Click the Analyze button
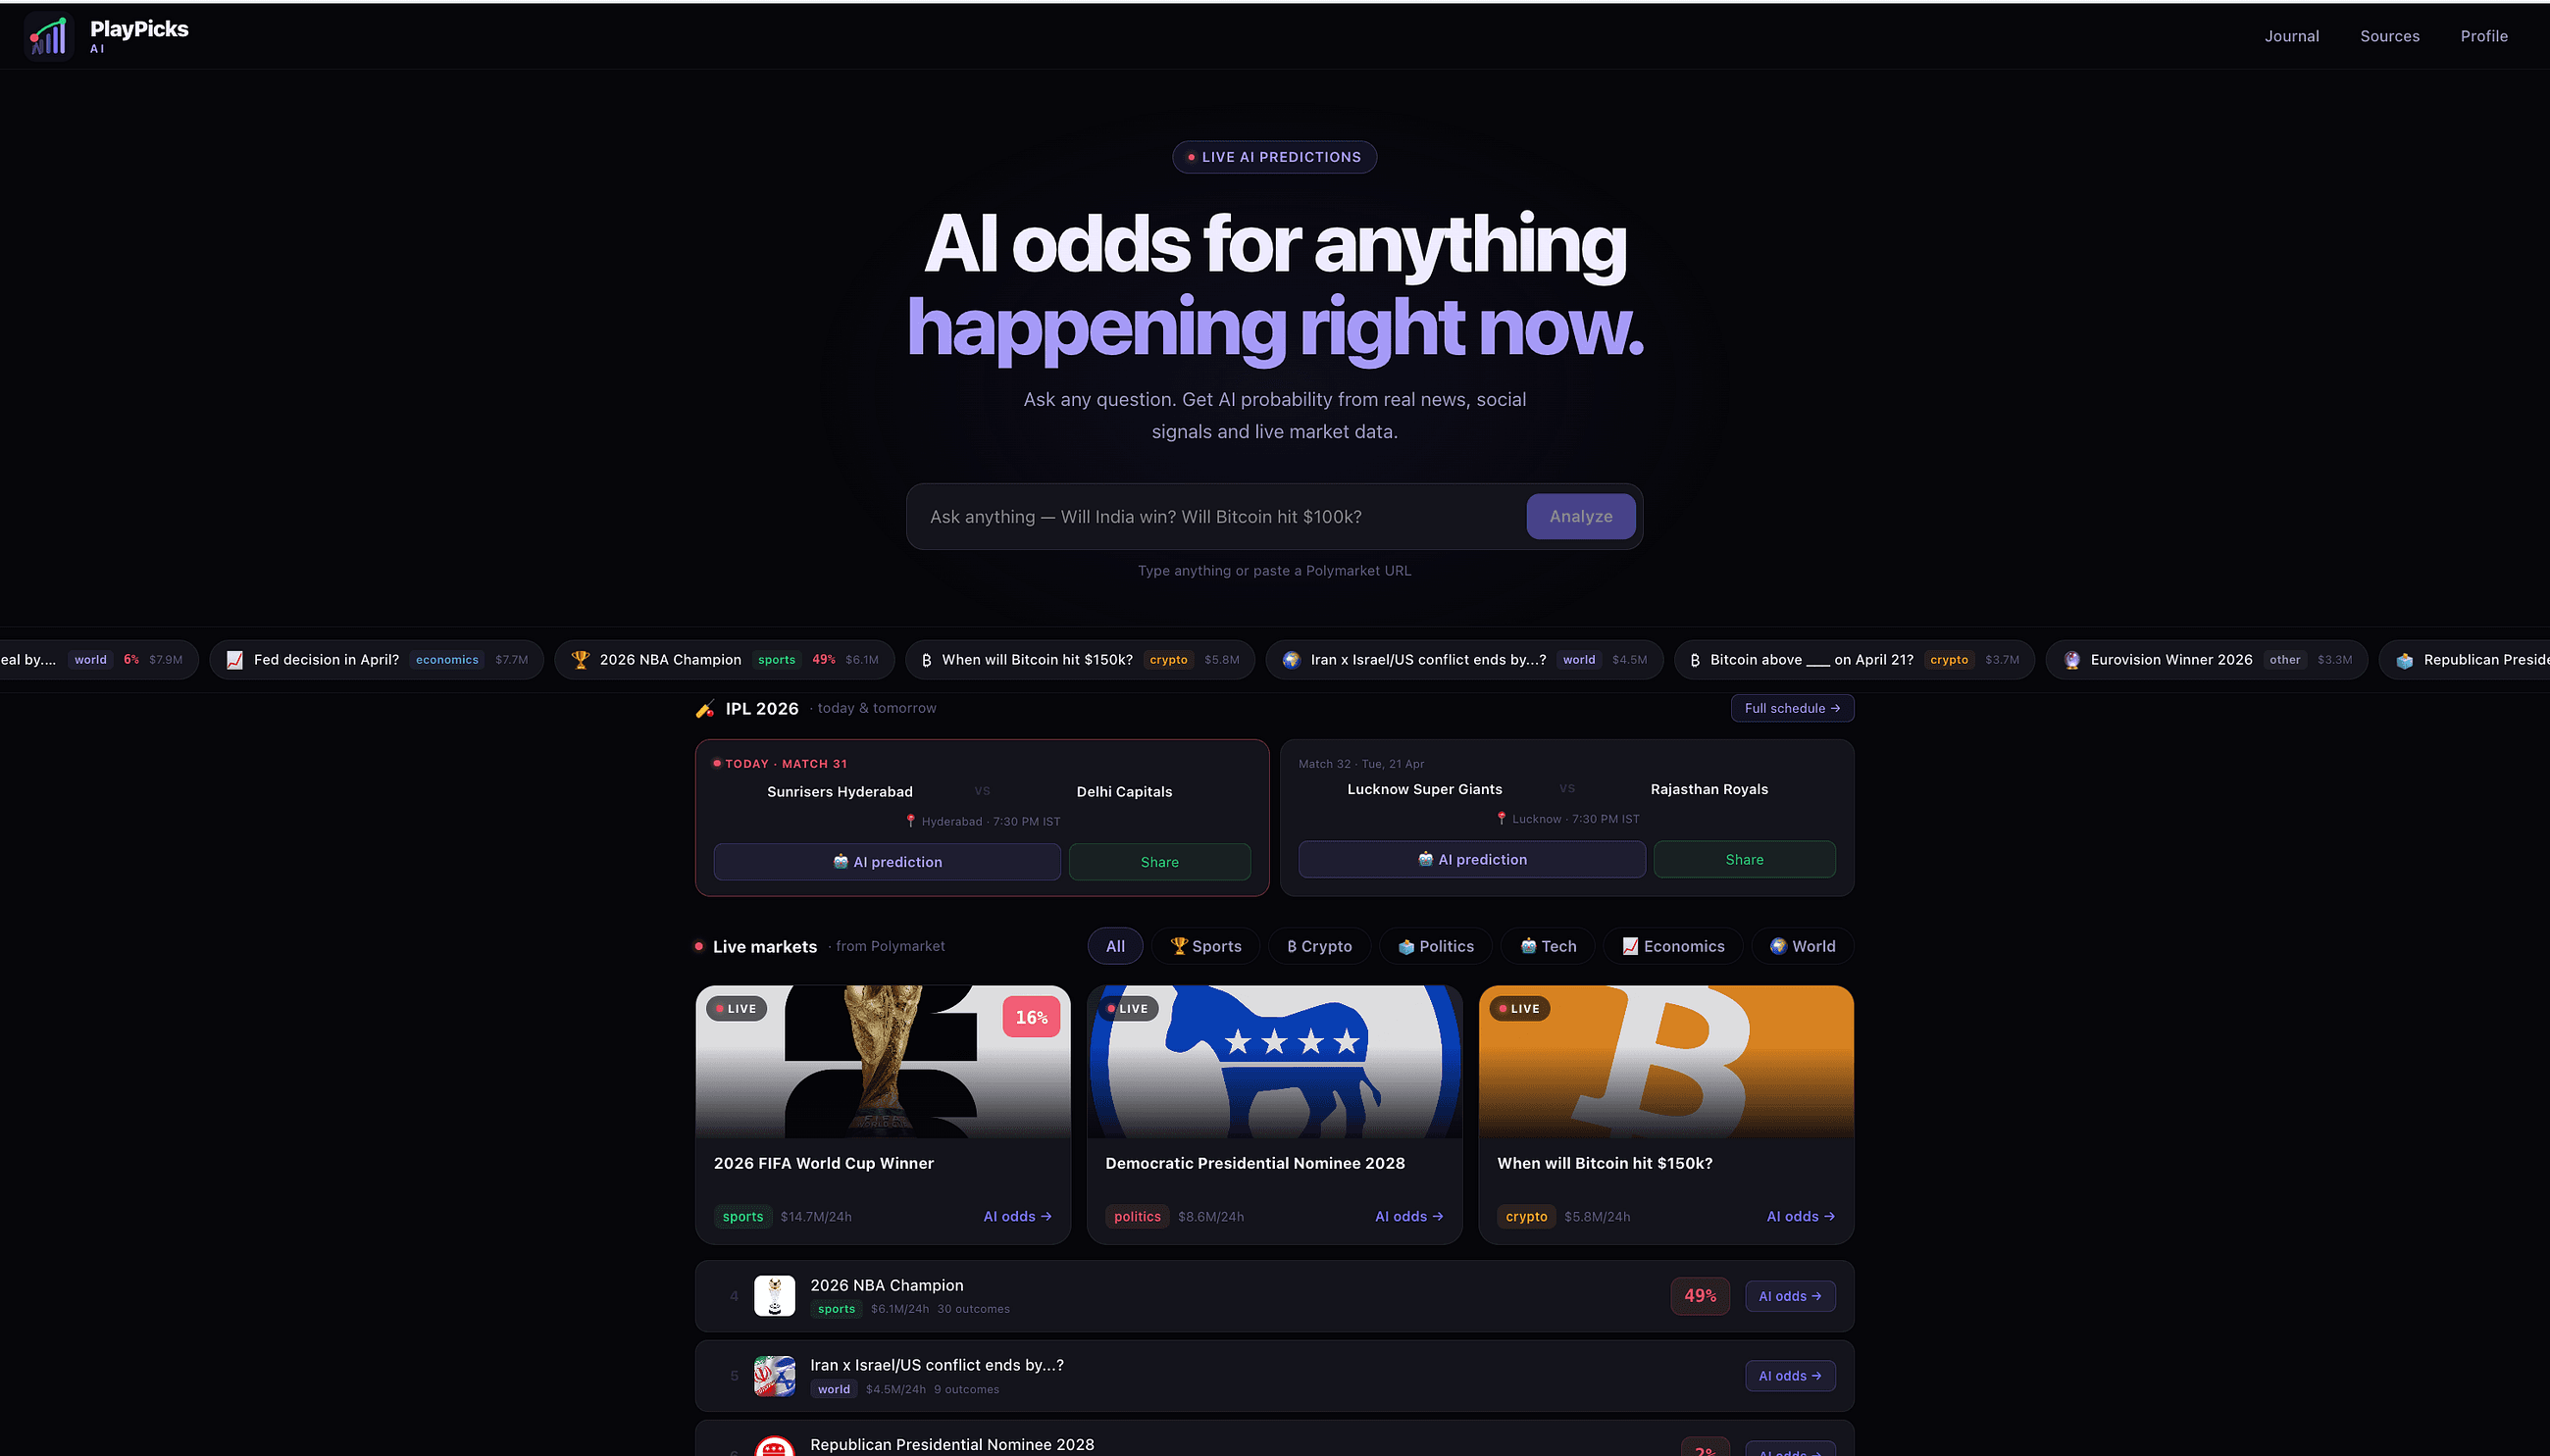Viewport: 2550px width, 1456px height. pyautogui.click(x=1580, y=517)
